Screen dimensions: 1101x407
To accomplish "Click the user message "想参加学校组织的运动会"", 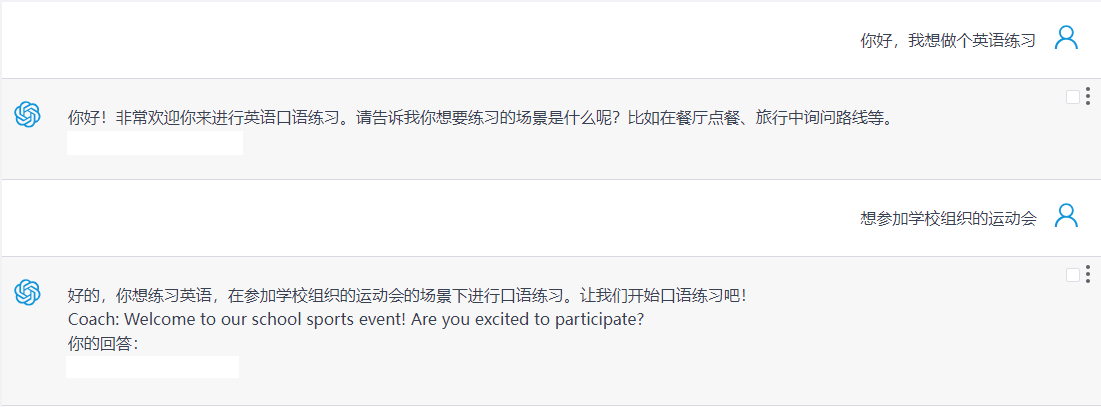I will tap(948, 218).
